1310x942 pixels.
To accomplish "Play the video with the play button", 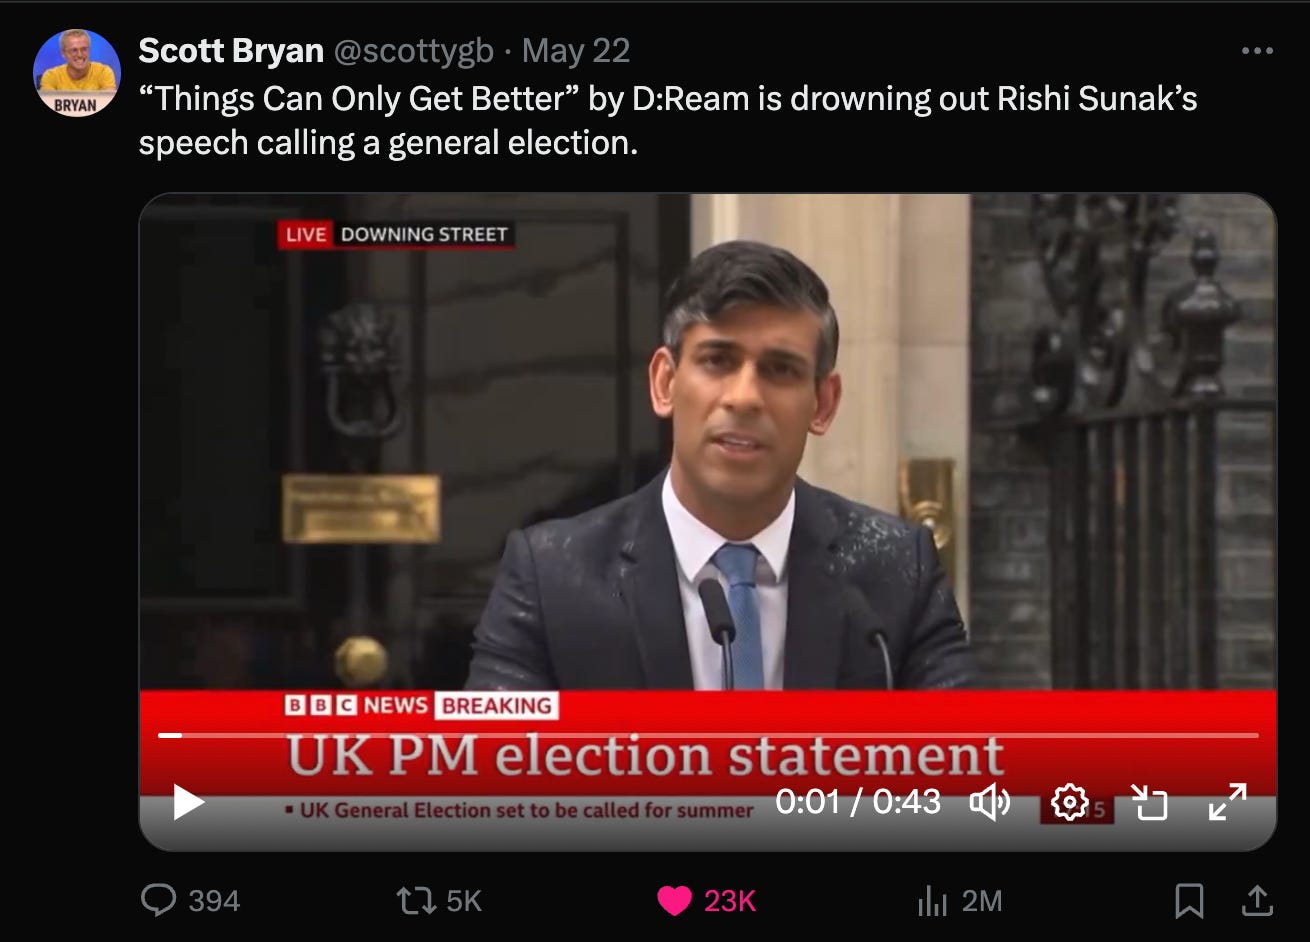I will (188, 802).
